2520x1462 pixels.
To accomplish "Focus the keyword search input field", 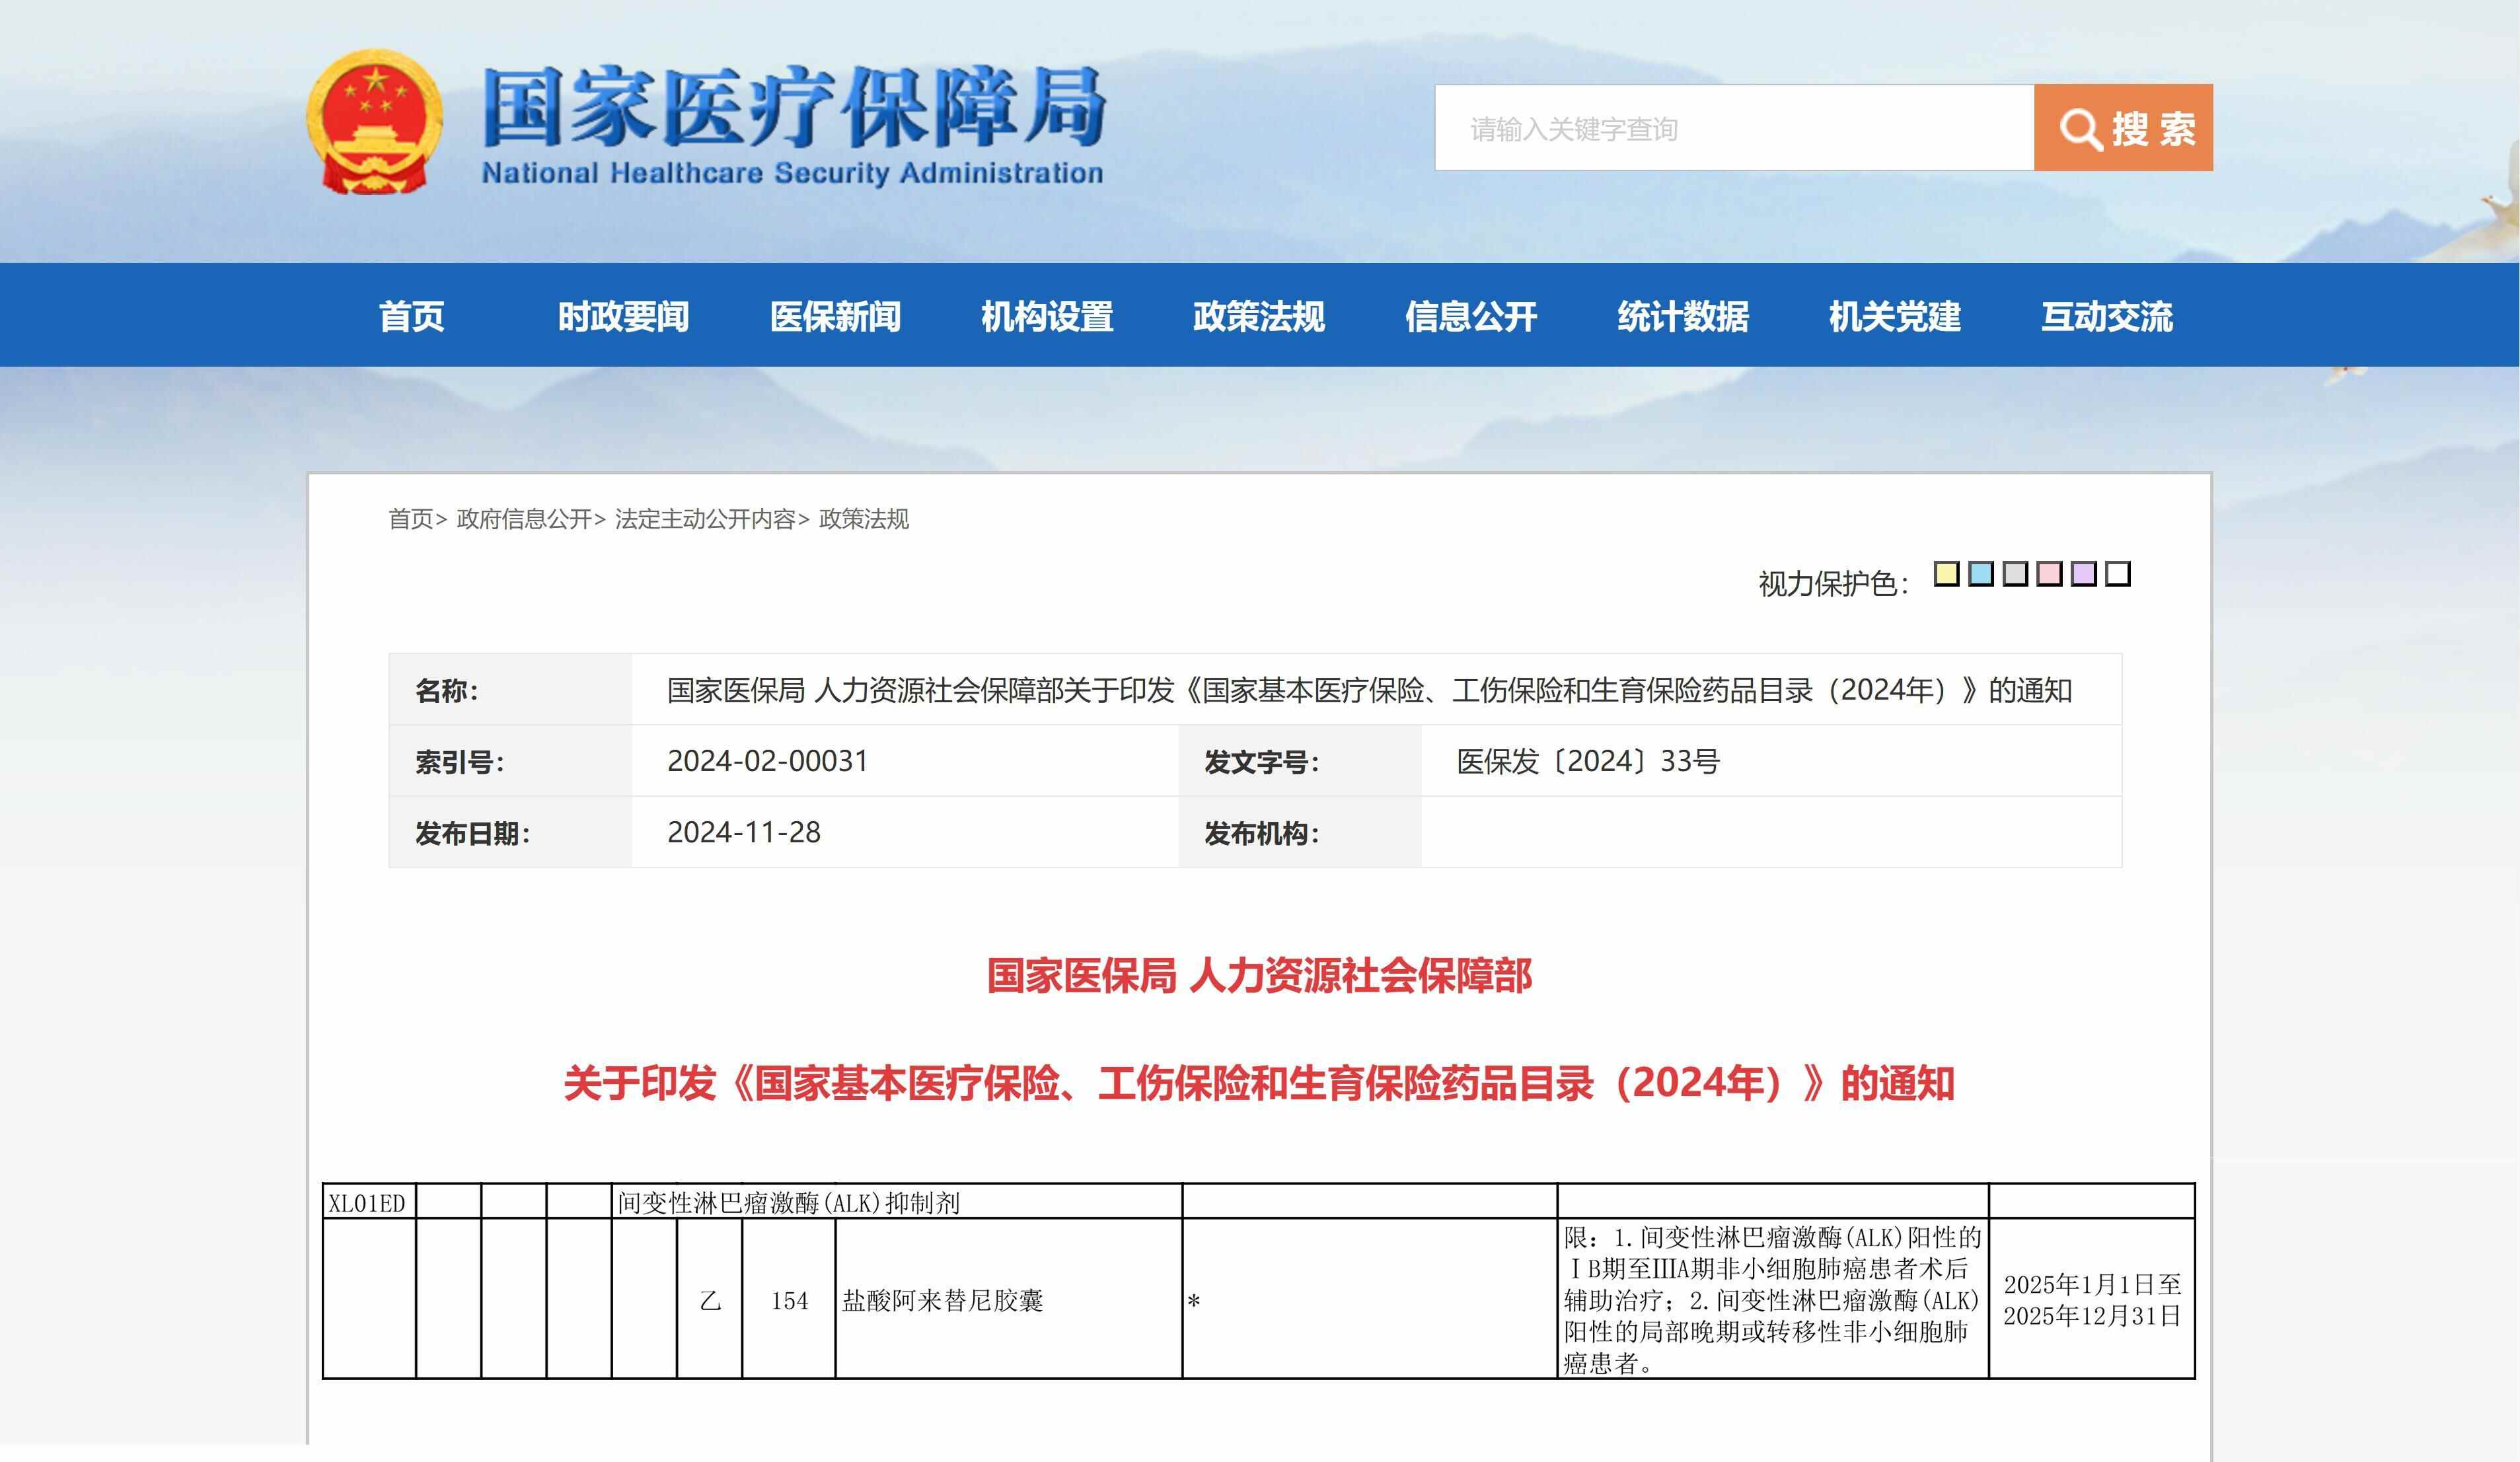I will coord(1734,128).
